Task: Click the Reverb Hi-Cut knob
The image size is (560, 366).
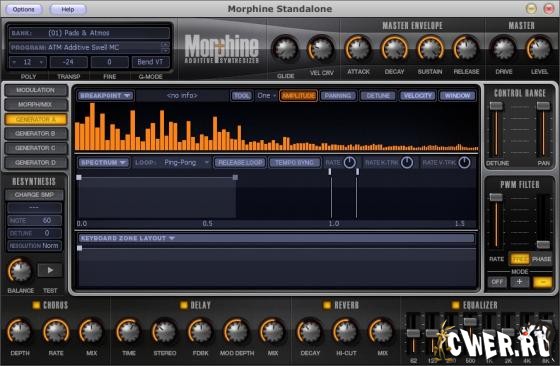Action: tap(346, 331)
